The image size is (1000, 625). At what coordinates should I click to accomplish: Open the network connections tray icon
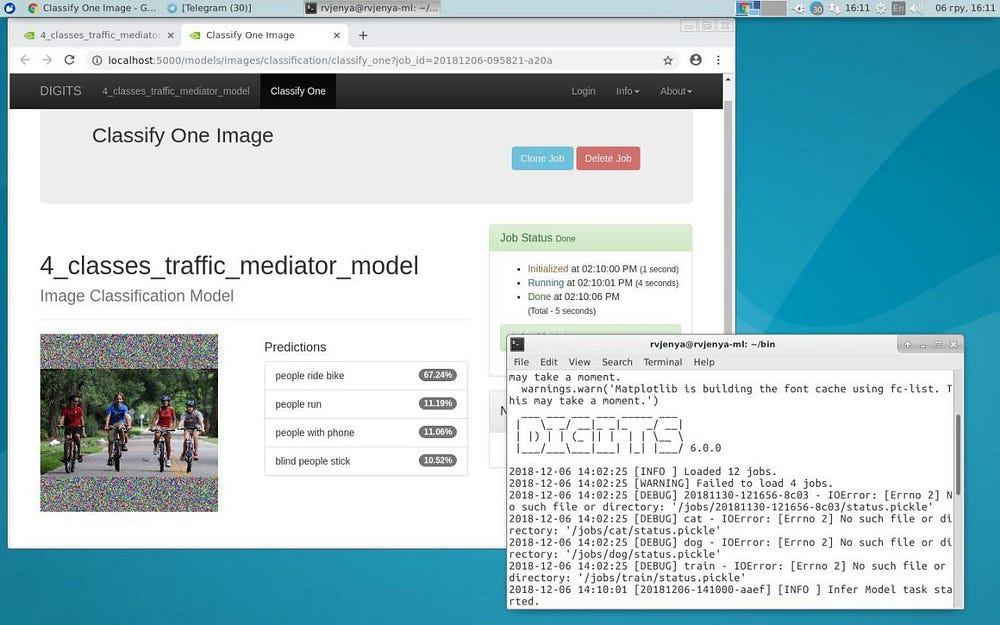[x=834, y=8]
